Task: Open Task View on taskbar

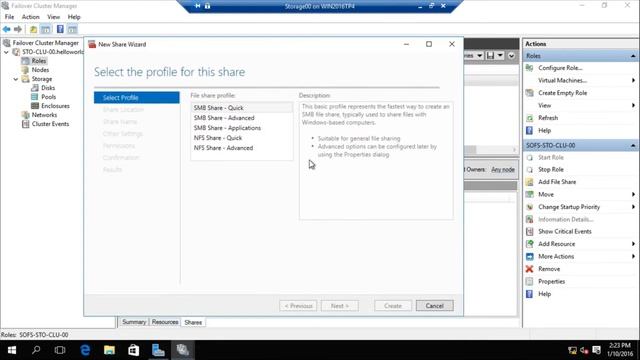Action: click(60, 350)
